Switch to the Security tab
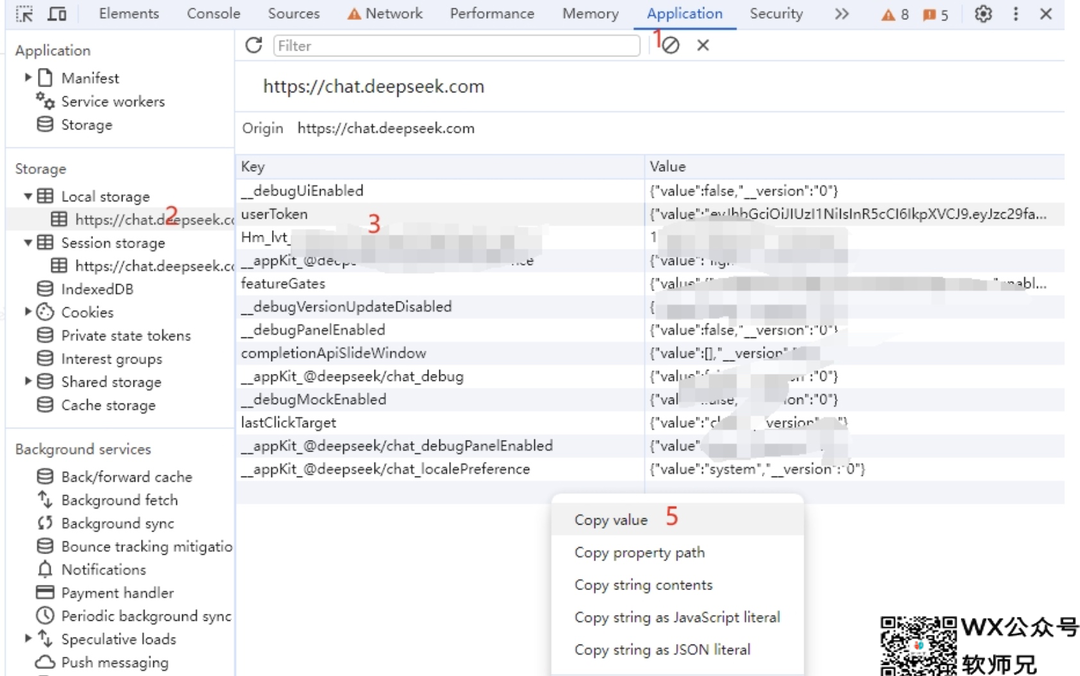Viewport: 1080px width, 676px height. click(776, 14)
